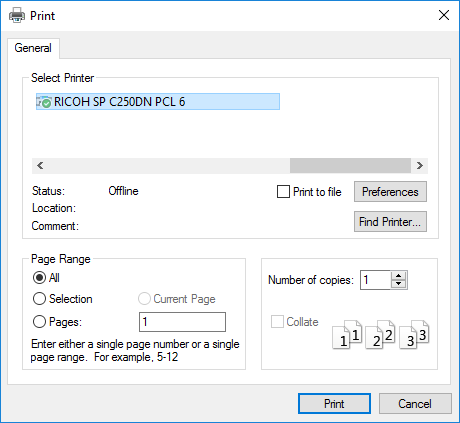Viewport: 460px width, 423px height.
Task: Open printer Preferences
Action: pos(390,192)
